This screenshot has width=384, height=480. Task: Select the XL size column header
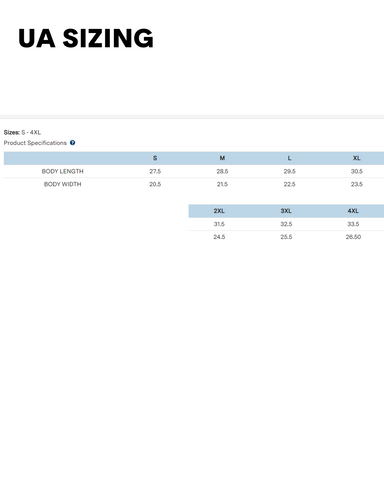pos(357,158)
